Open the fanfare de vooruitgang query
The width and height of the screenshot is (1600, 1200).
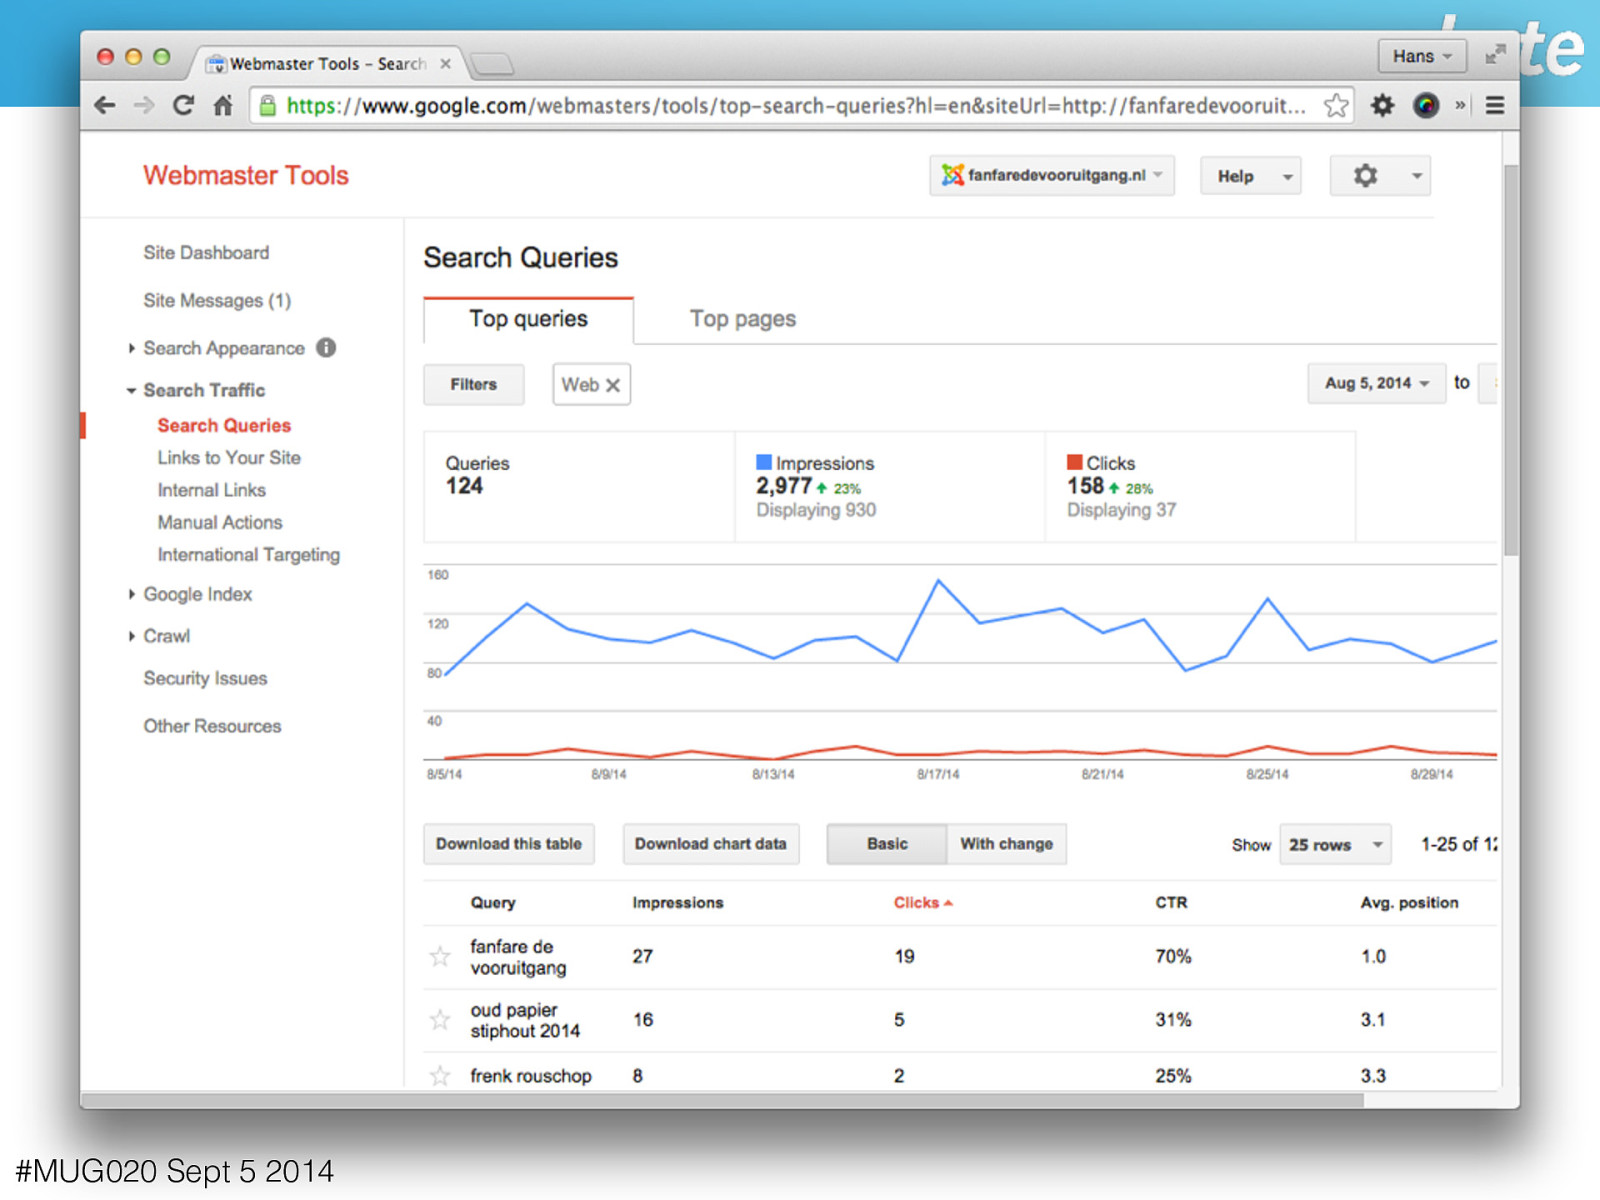pos(518,957)
